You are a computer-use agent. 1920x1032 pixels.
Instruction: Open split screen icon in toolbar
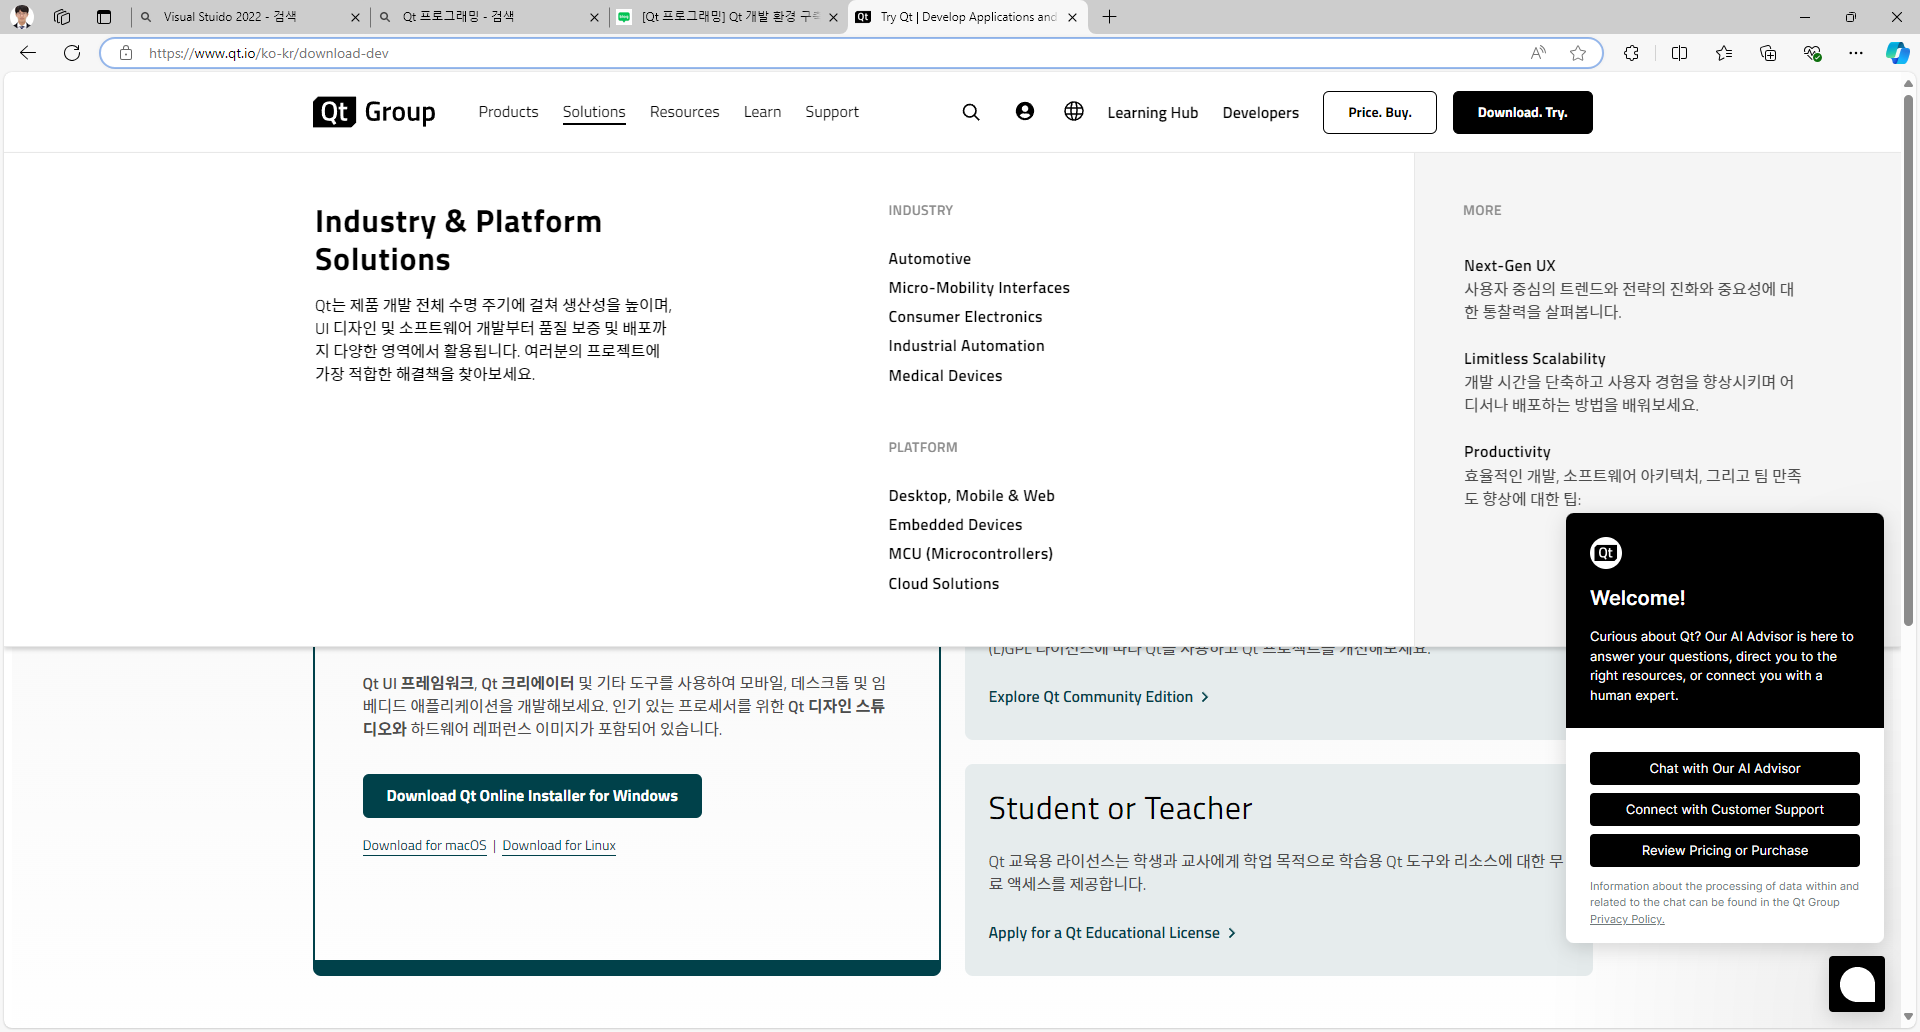pos(1679,53)
